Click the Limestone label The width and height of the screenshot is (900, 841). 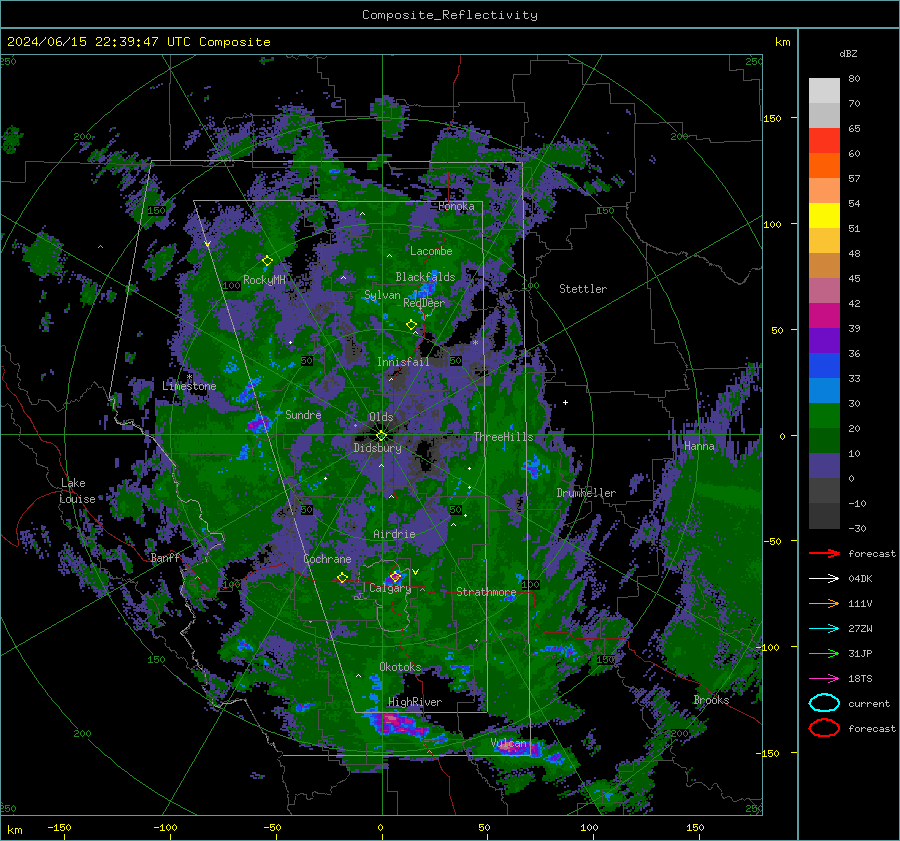[189, 386]
